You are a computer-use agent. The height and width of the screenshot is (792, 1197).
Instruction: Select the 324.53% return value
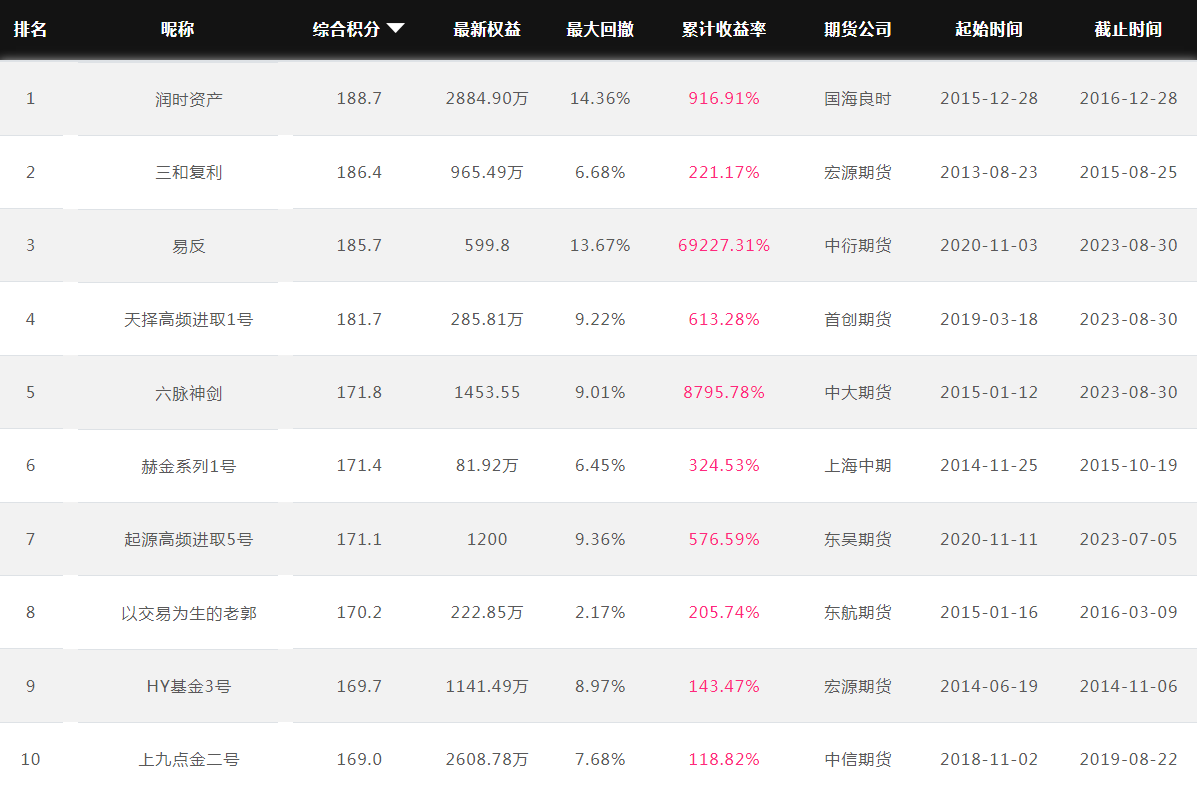724,465
